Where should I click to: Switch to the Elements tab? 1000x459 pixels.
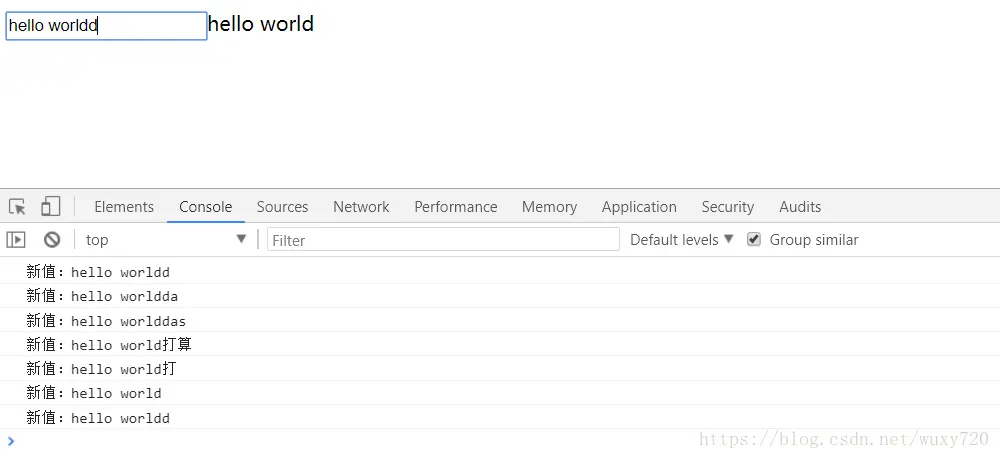(124, 207)
